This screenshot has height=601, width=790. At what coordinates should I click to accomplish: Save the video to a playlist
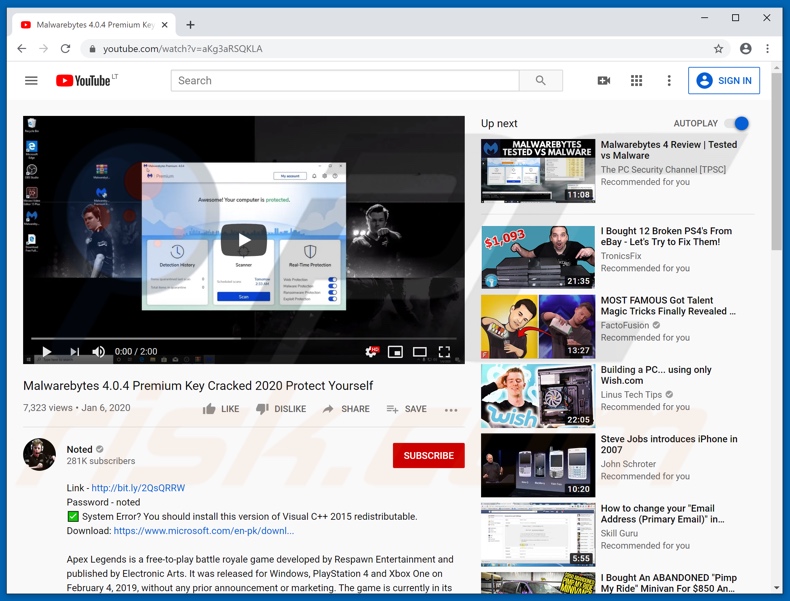click(x=407, y=409)
